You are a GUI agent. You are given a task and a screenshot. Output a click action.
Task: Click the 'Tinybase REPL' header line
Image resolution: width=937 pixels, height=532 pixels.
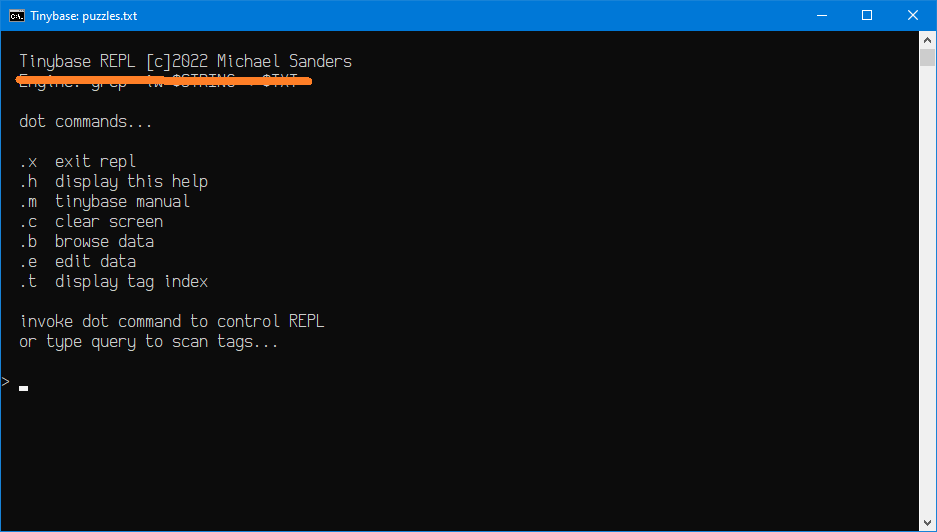tap(186, 62)
